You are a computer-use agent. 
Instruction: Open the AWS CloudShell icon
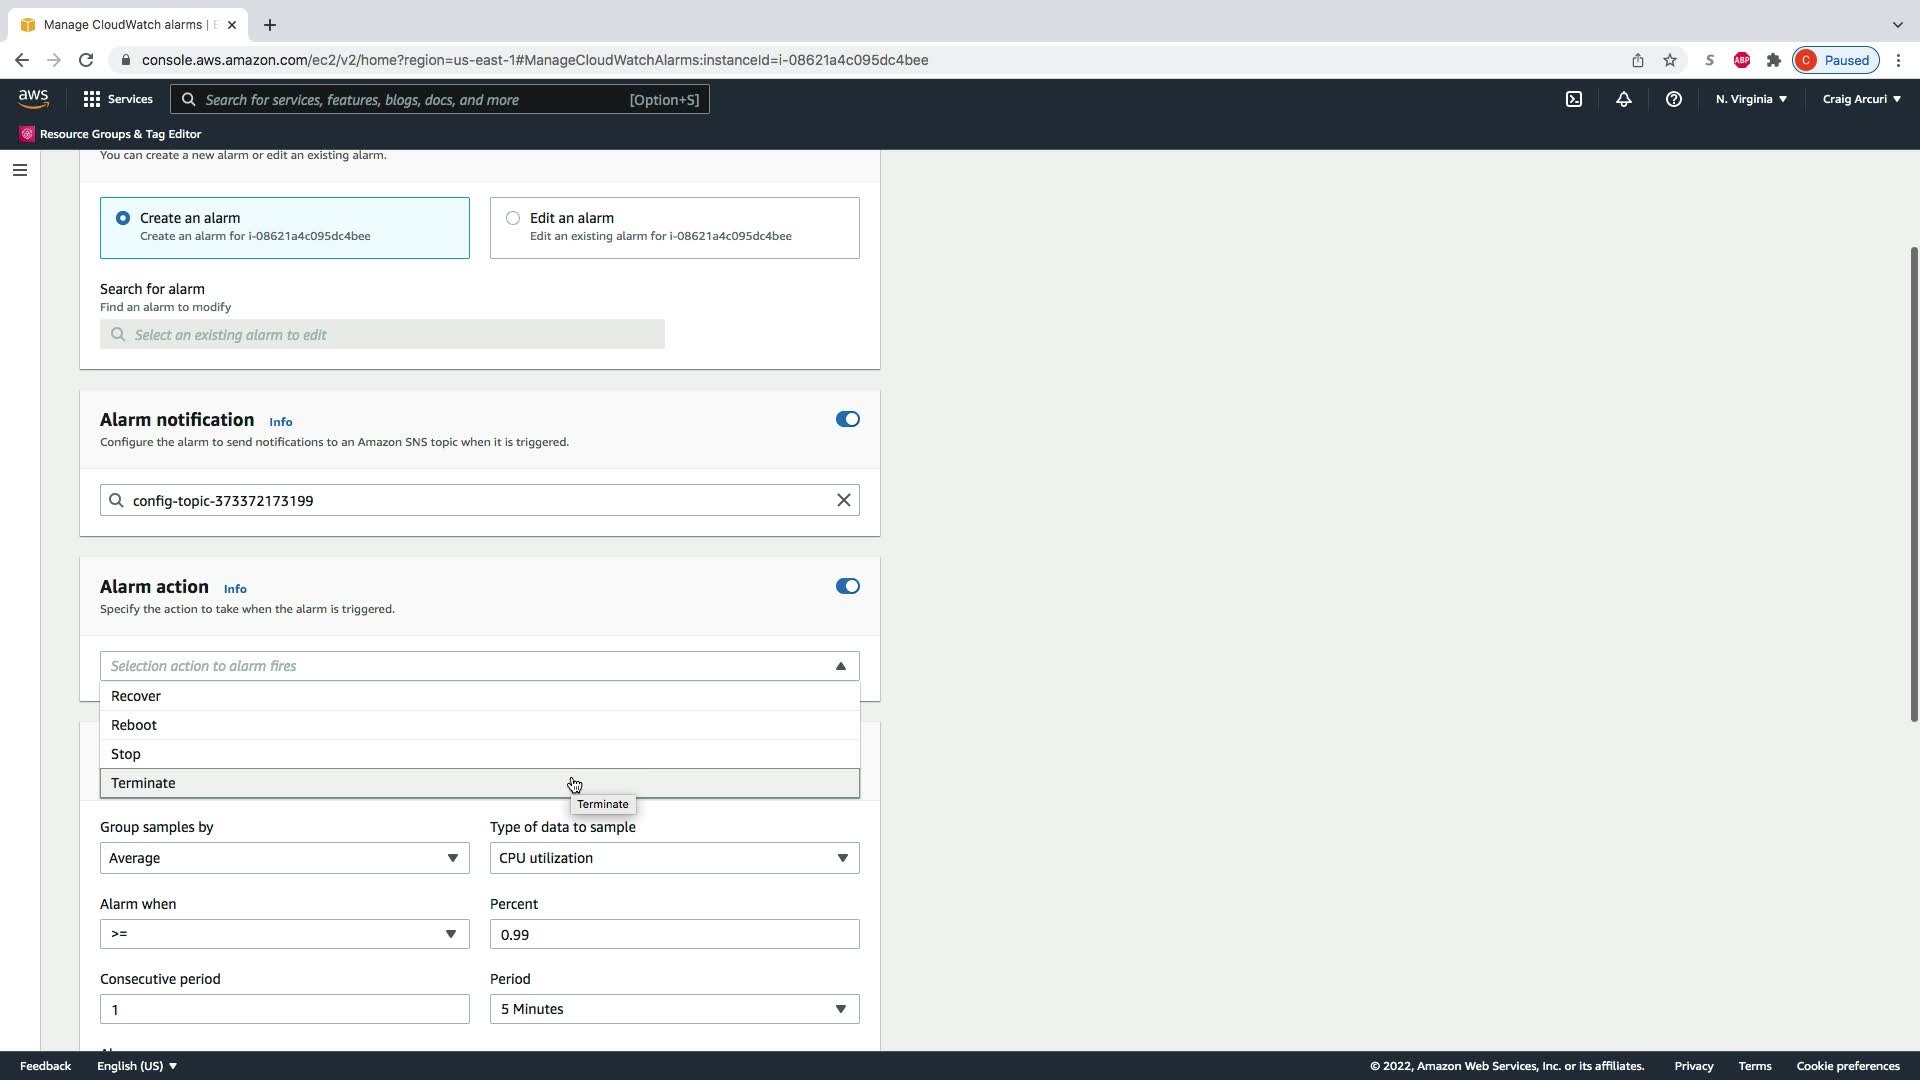click(1574, 99)
